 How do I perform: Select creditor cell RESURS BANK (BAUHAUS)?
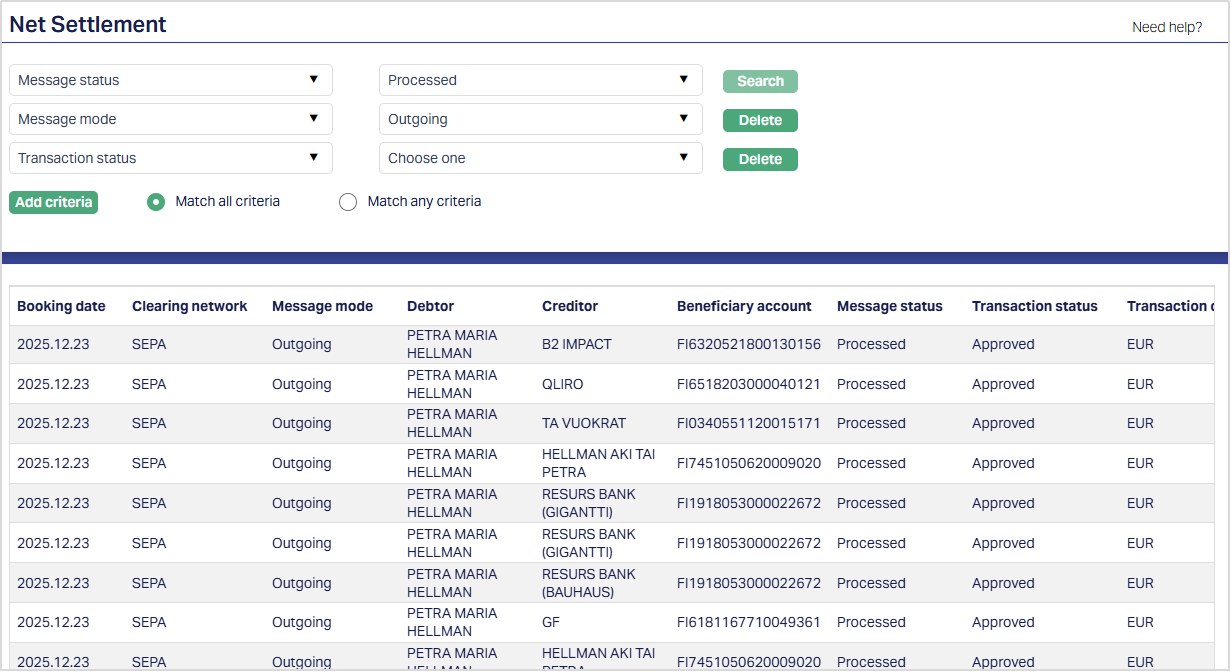tap(589, 583)
